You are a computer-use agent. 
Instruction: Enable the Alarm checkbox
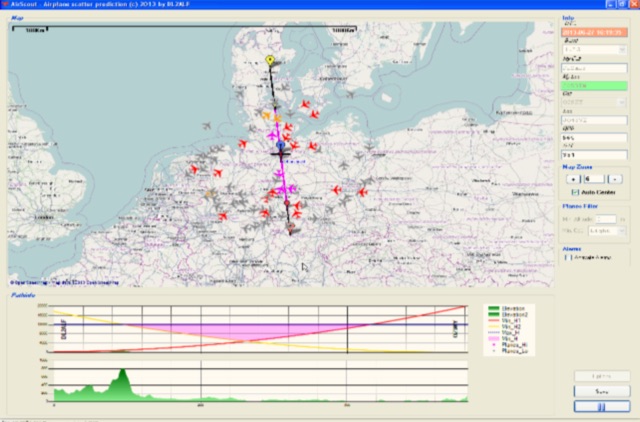tap(568, 258)
